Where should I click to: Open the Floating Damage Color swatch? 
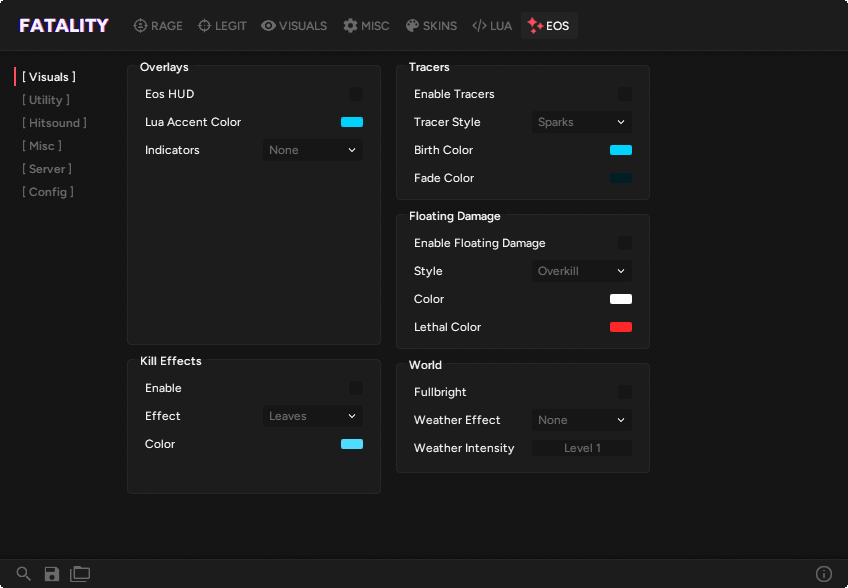click(621, 299)
